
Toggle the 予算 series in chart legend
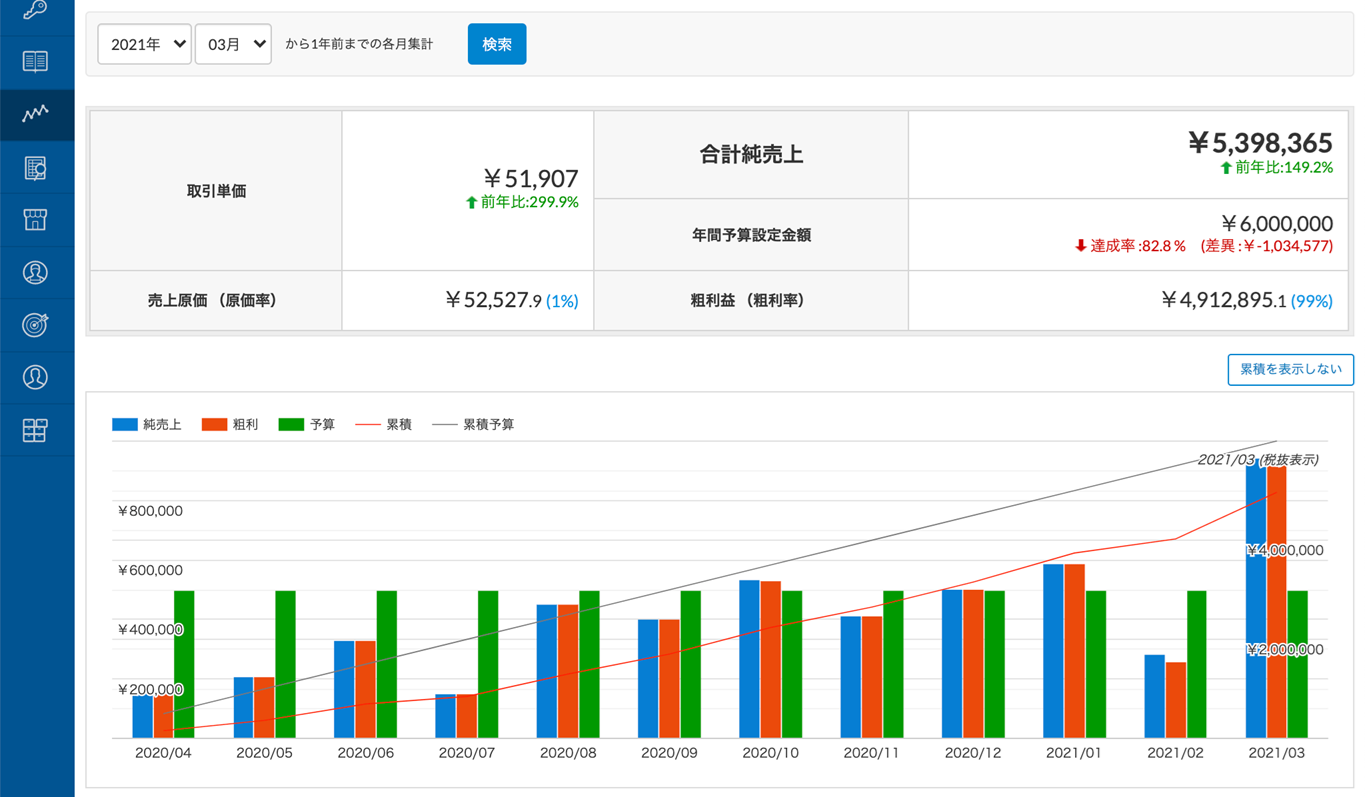point(307,425)
